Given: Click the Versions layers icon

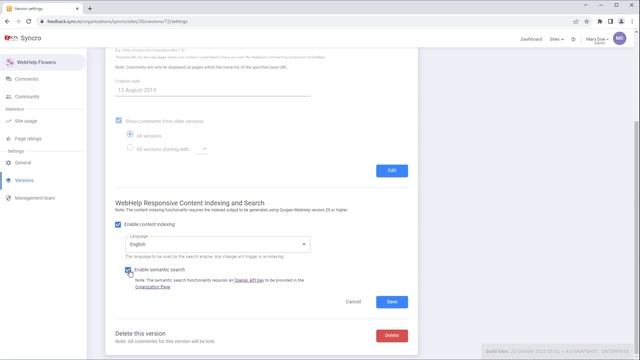Looking at the screenshot, I should coord(9,180).
